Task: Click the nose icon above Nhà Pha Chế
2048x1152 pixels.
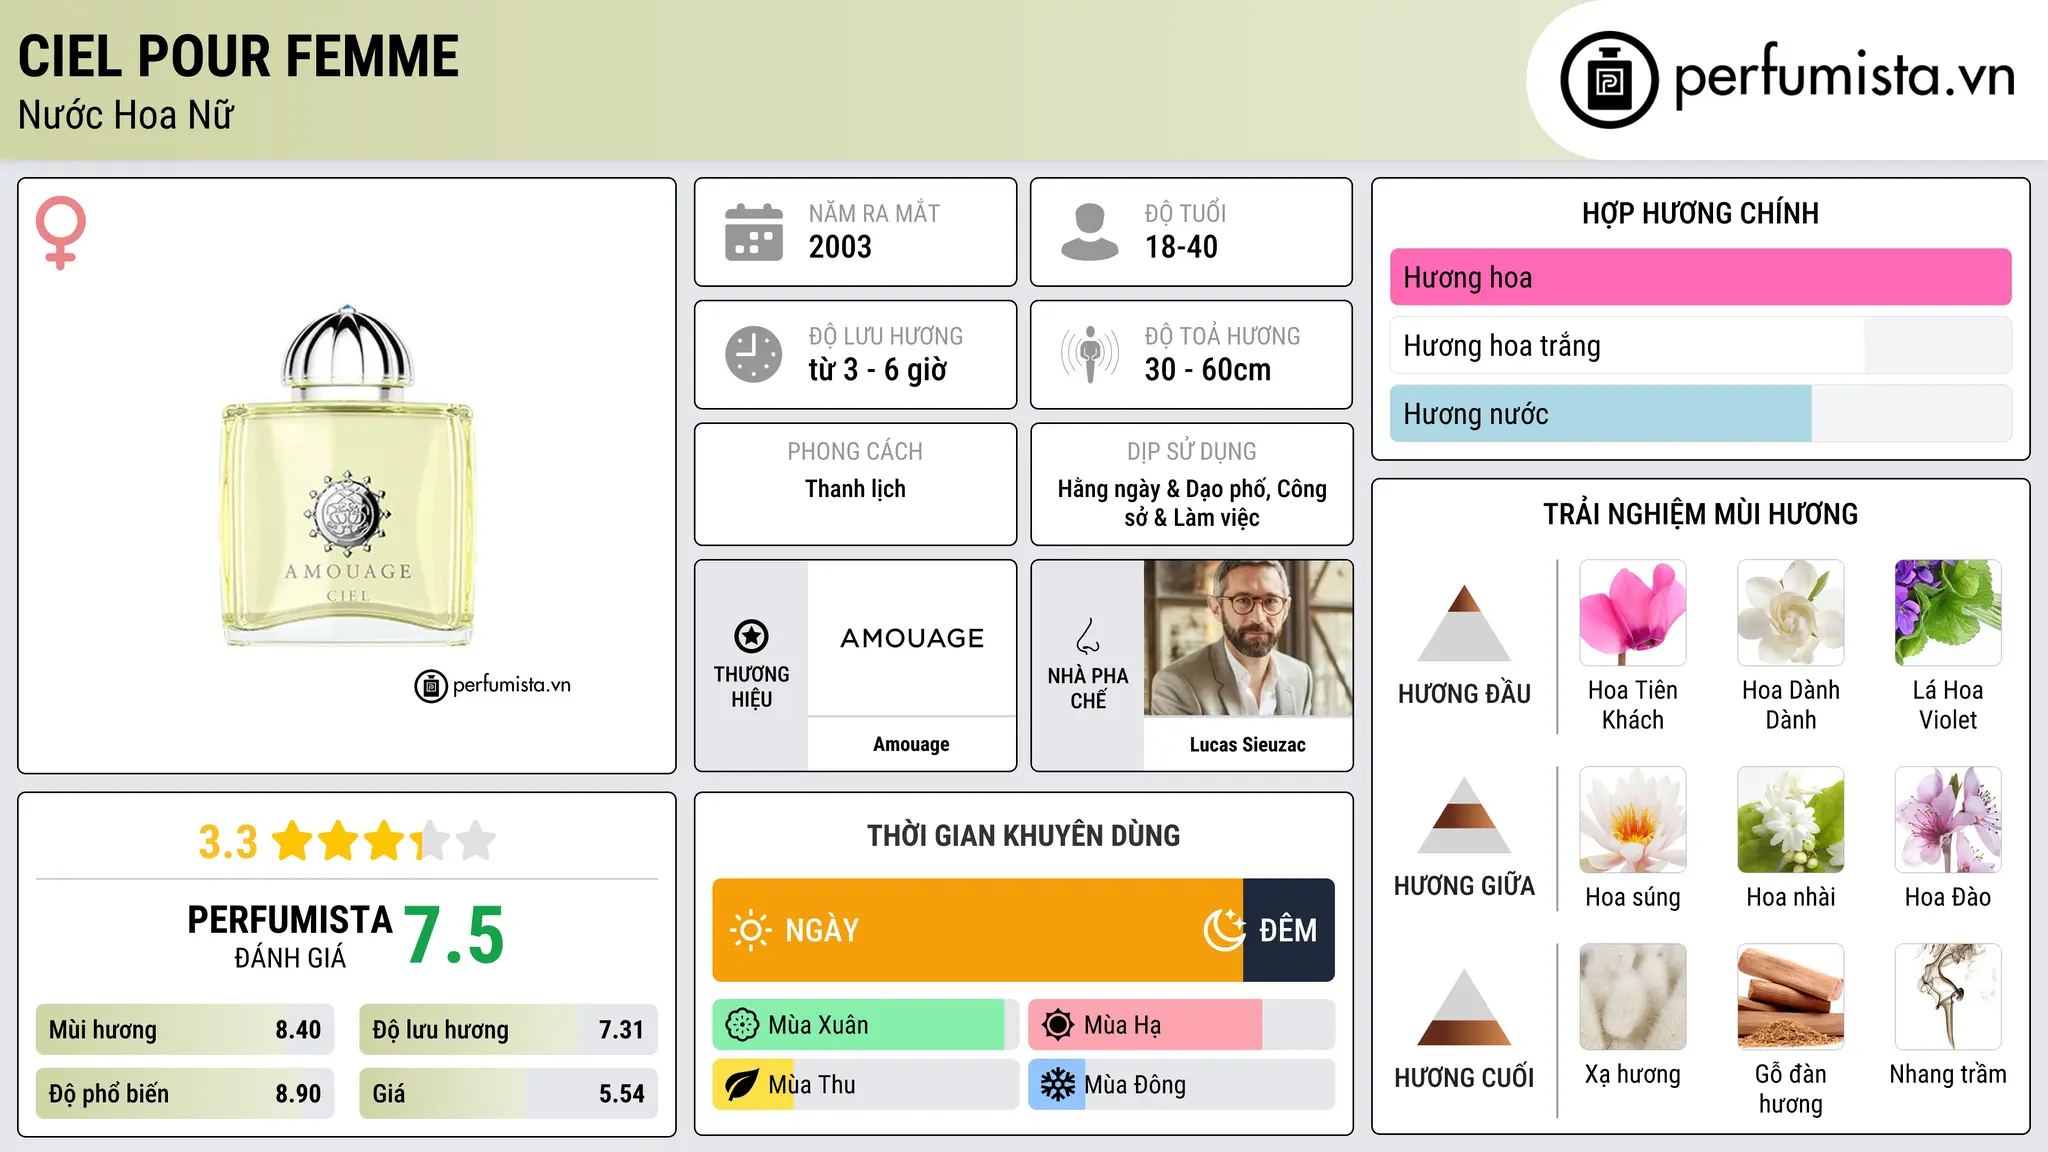Action: pos(1088,636)
